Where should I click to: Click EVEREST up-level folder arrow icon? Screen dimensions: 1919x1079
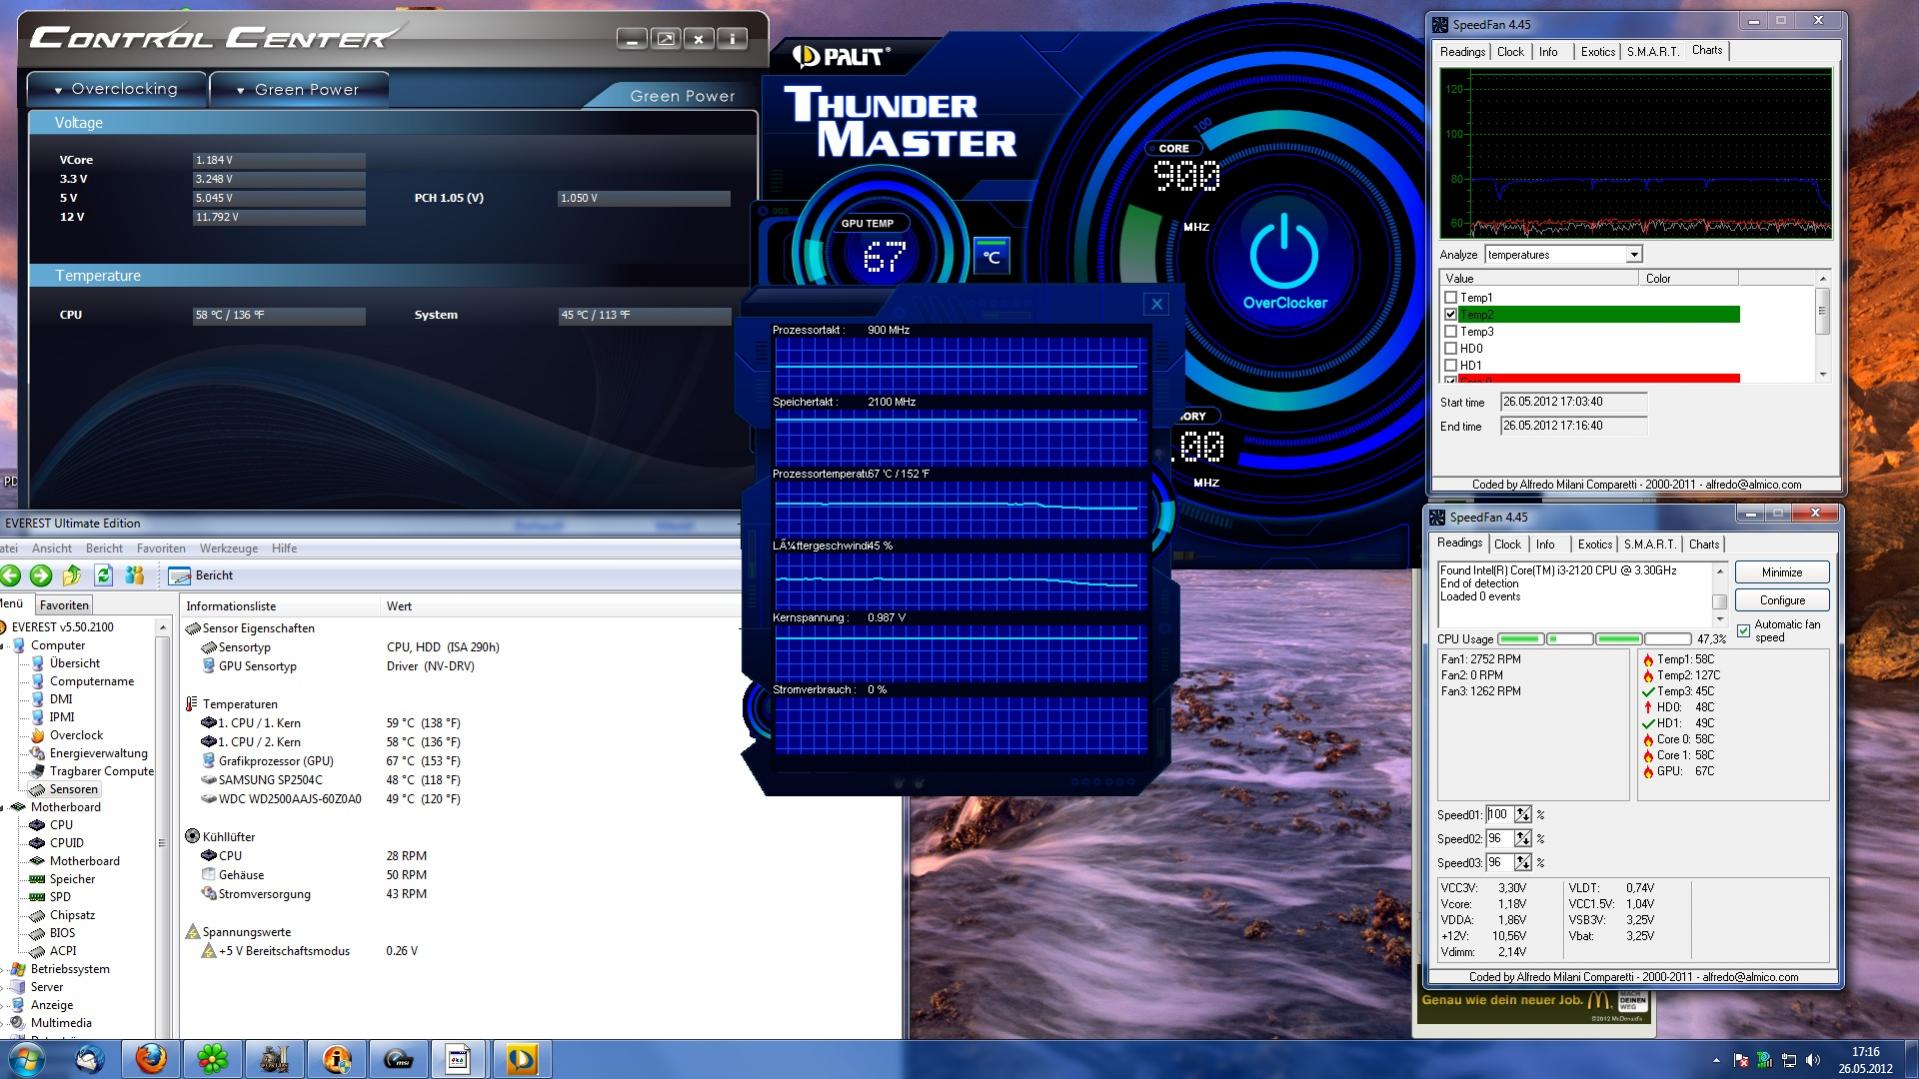[72, 575]
